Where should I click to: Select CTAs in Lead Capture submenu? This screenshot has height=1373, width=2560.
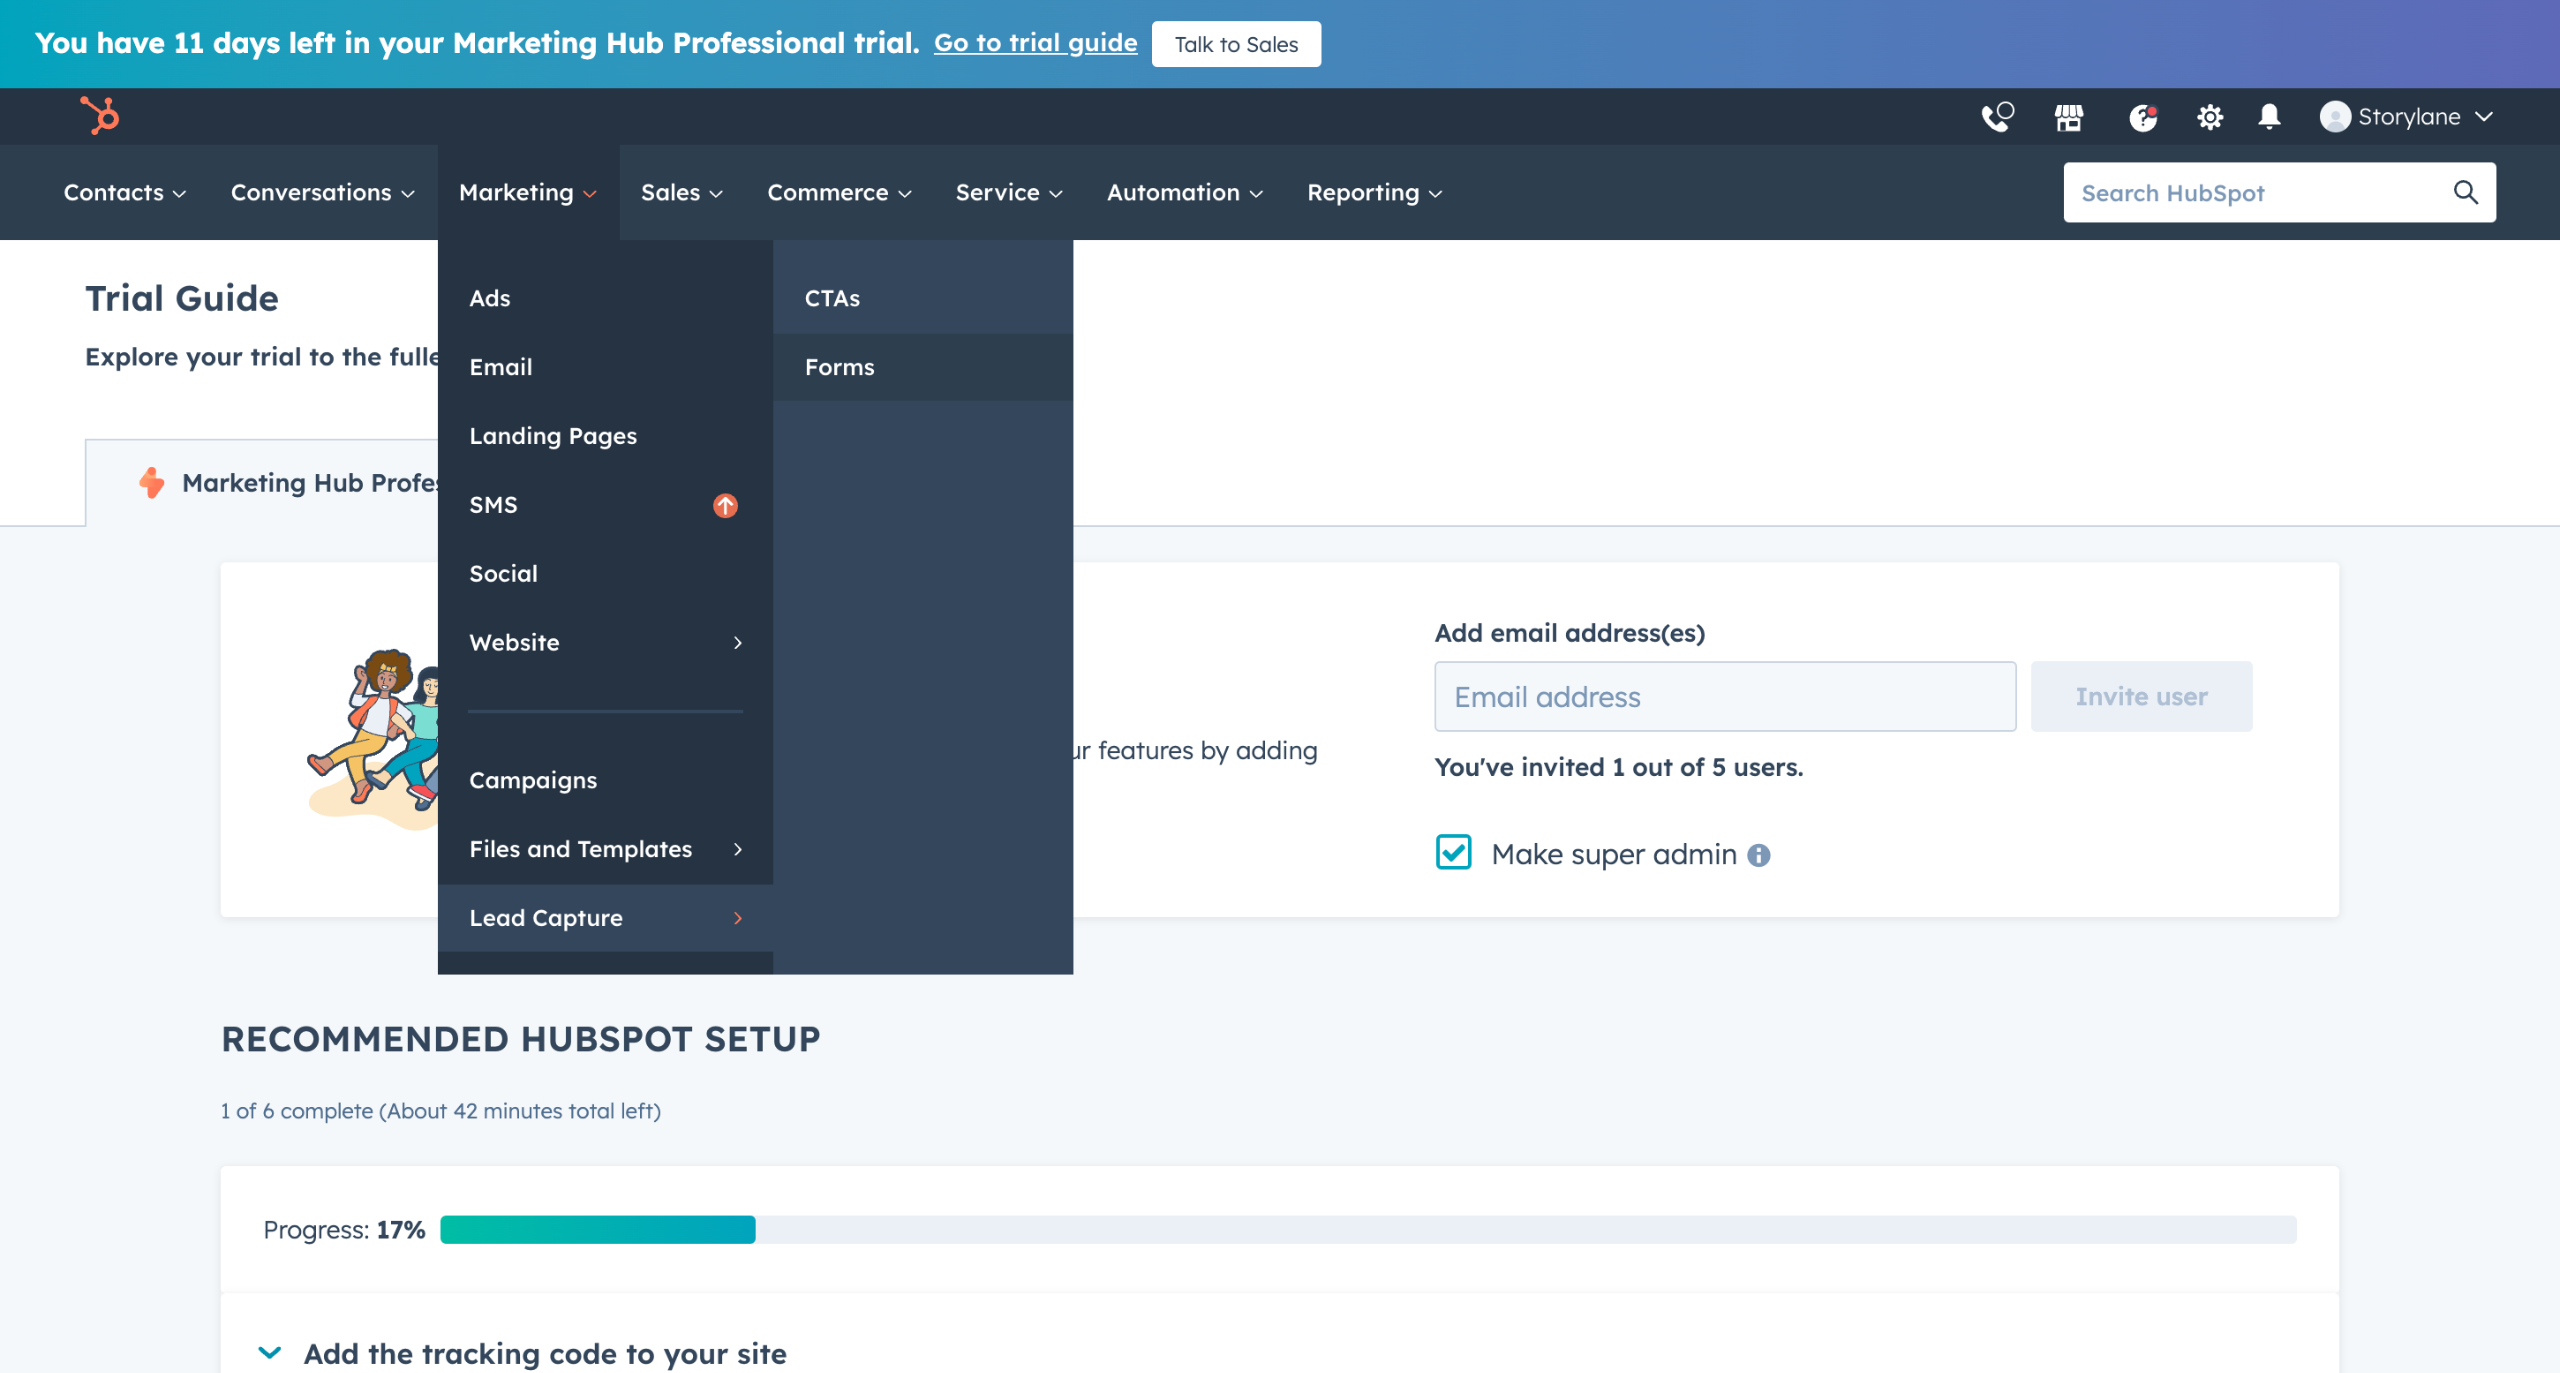click(923, 298)
